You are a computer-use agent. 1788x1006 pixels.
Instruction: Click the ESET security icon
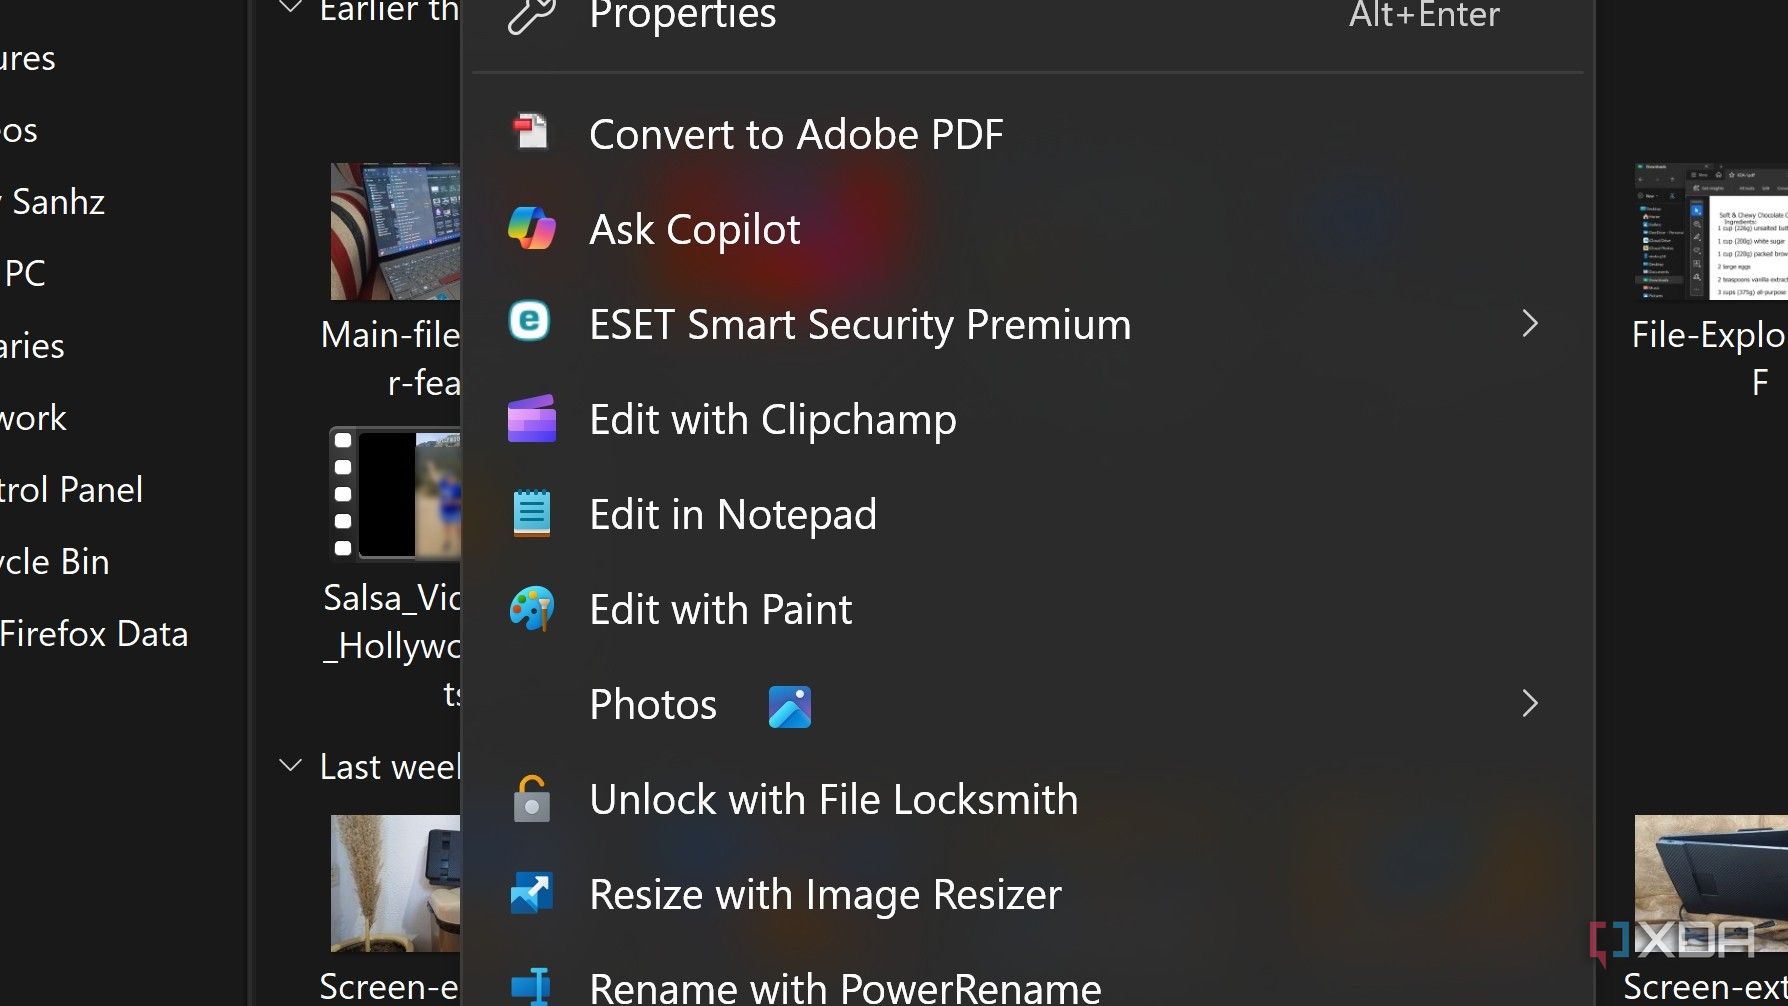530,322
